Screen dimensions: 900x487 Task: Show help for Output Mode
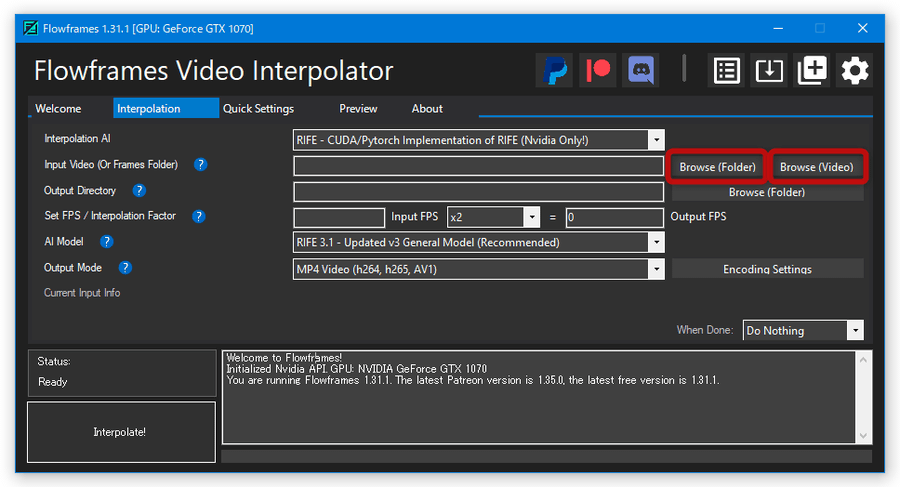pyautogui.click(x=125, y=267)
